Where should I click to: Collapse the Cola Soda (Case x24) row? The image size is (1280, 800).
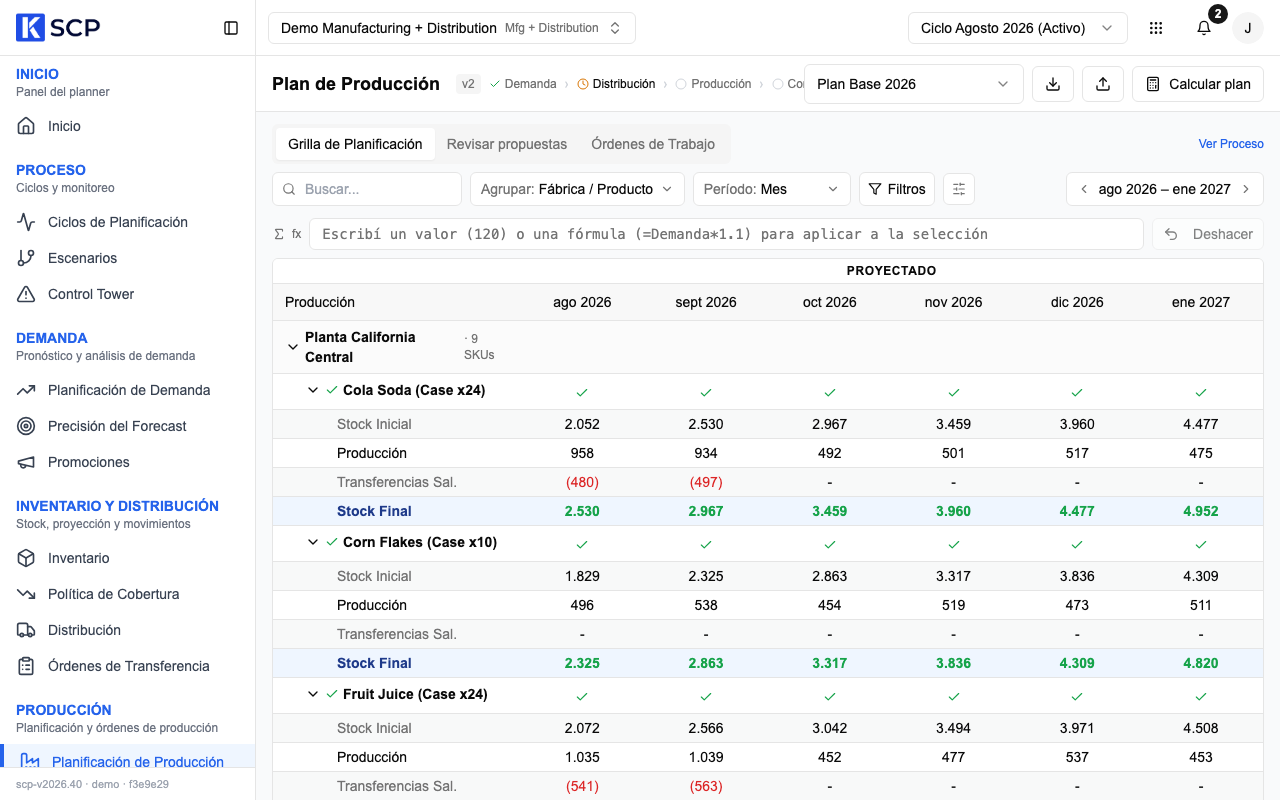313,390
